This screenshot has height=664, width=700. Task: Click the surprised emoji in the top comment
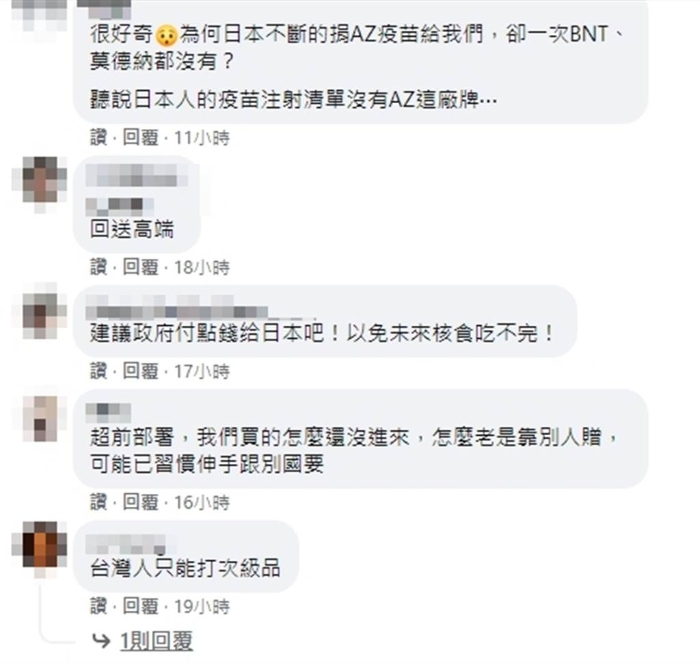coord(166,35)
